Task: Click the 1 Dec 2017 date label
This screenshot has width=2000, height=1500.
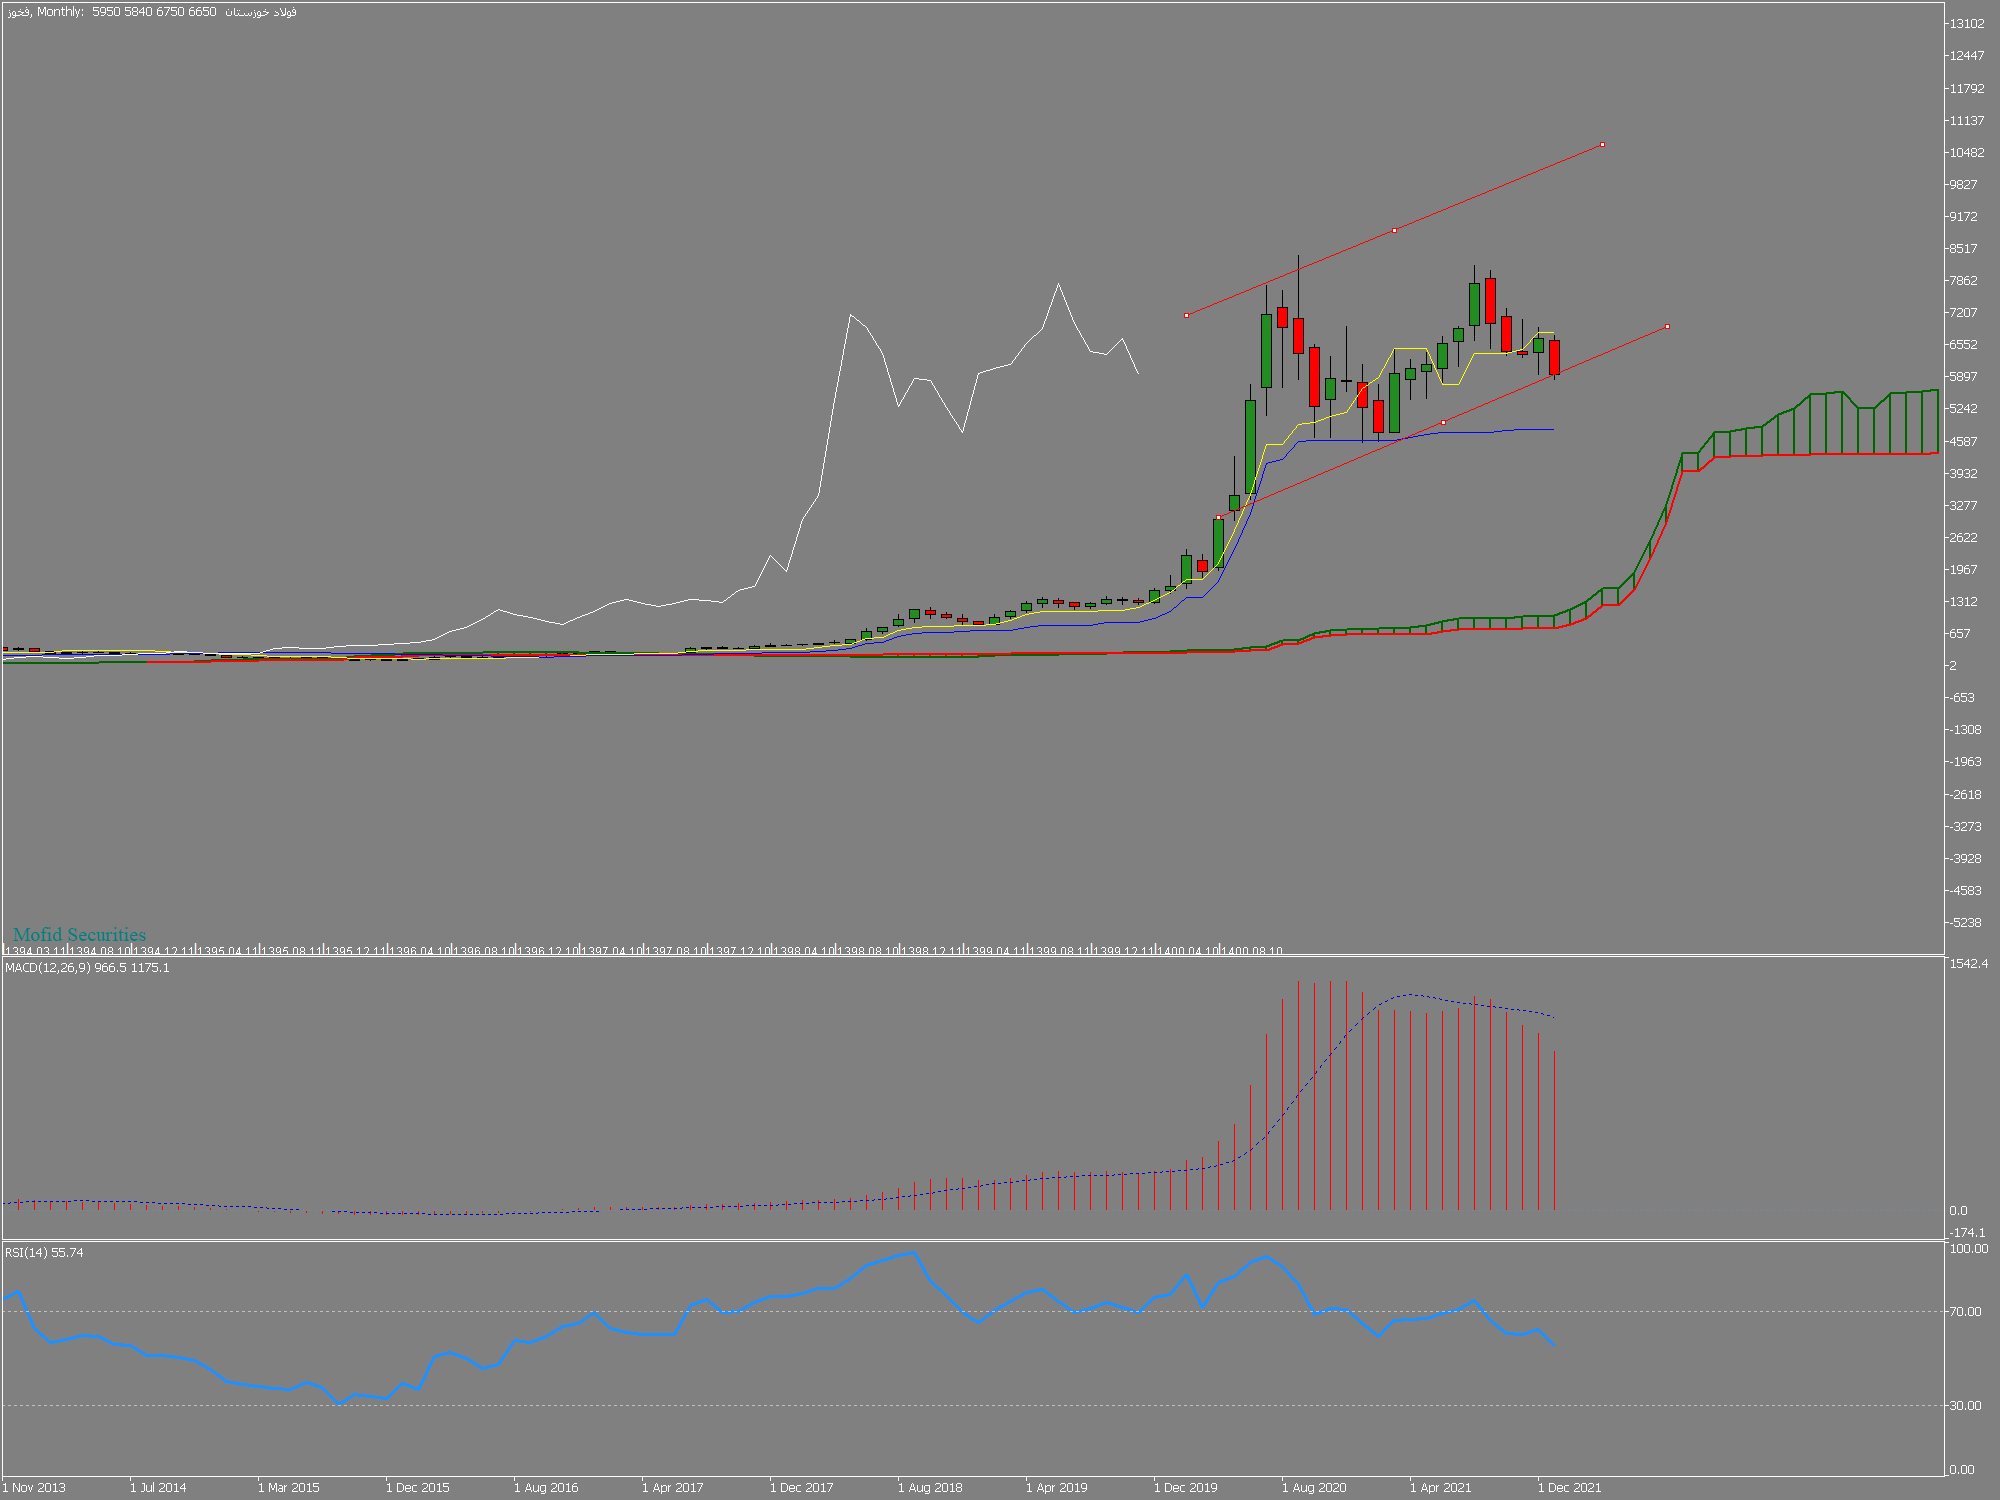Action: pos(802,1488)
